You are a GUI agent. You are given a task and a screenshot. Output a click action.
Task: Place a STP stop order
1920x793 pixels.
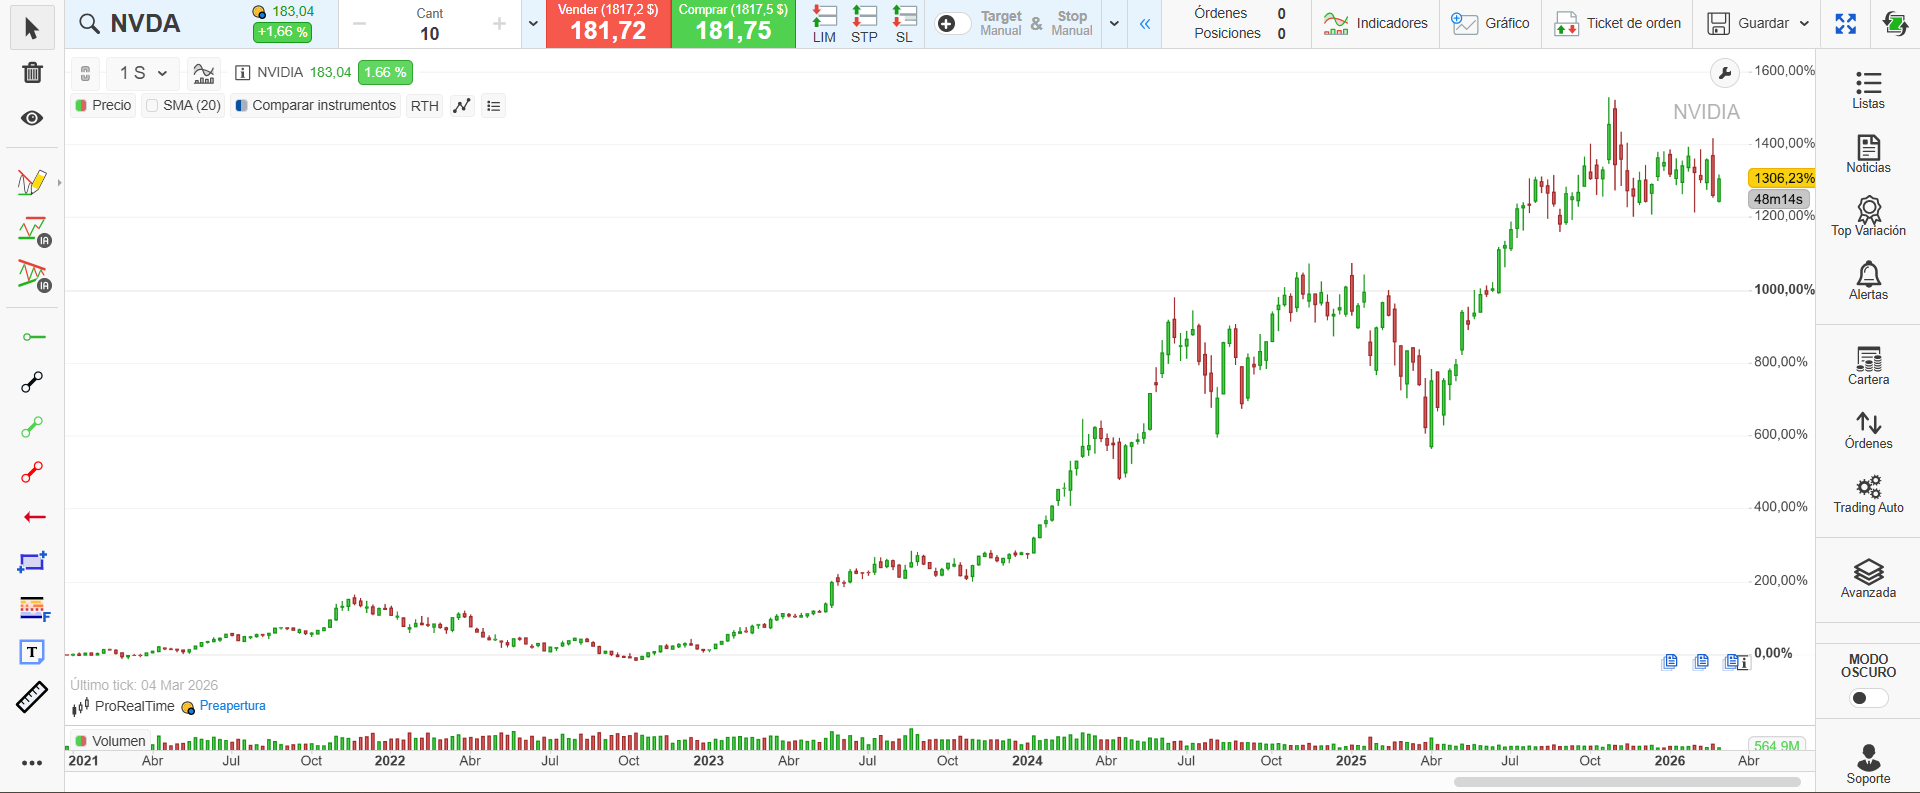(864, 24)
